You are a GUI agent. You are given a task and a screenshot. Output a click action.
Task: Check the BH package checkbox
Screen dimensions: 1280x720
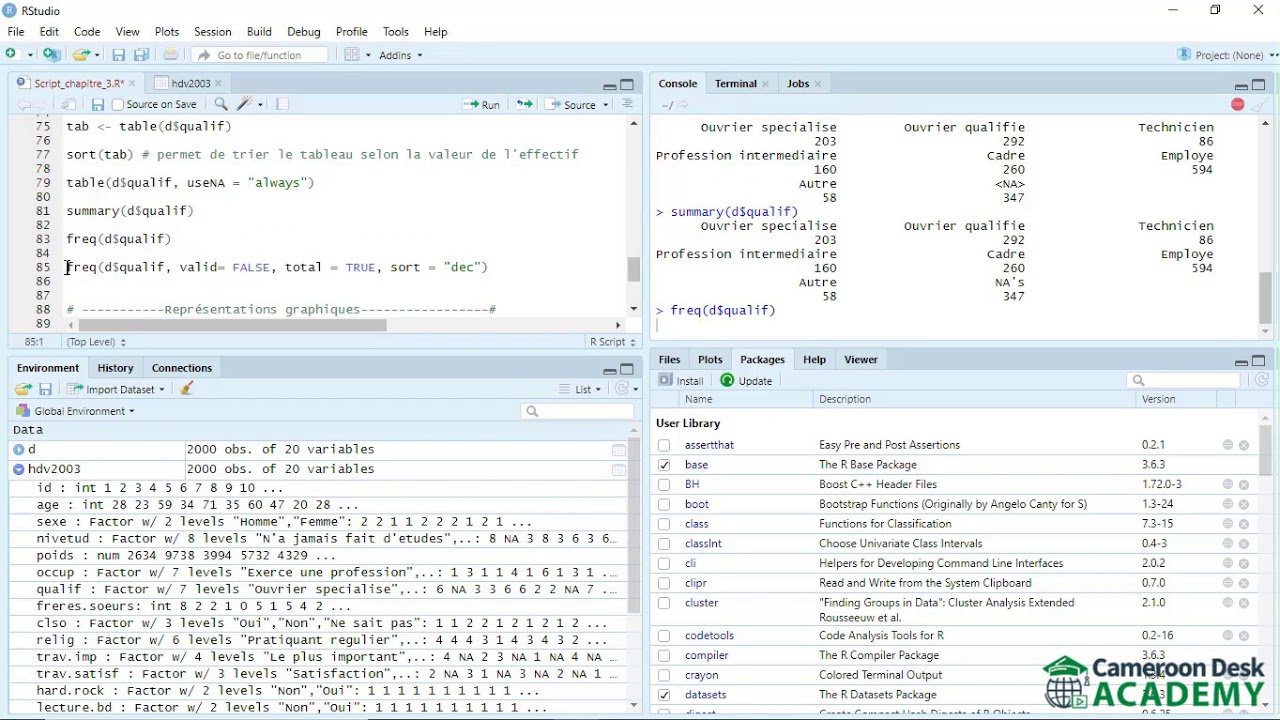[664, 485]
